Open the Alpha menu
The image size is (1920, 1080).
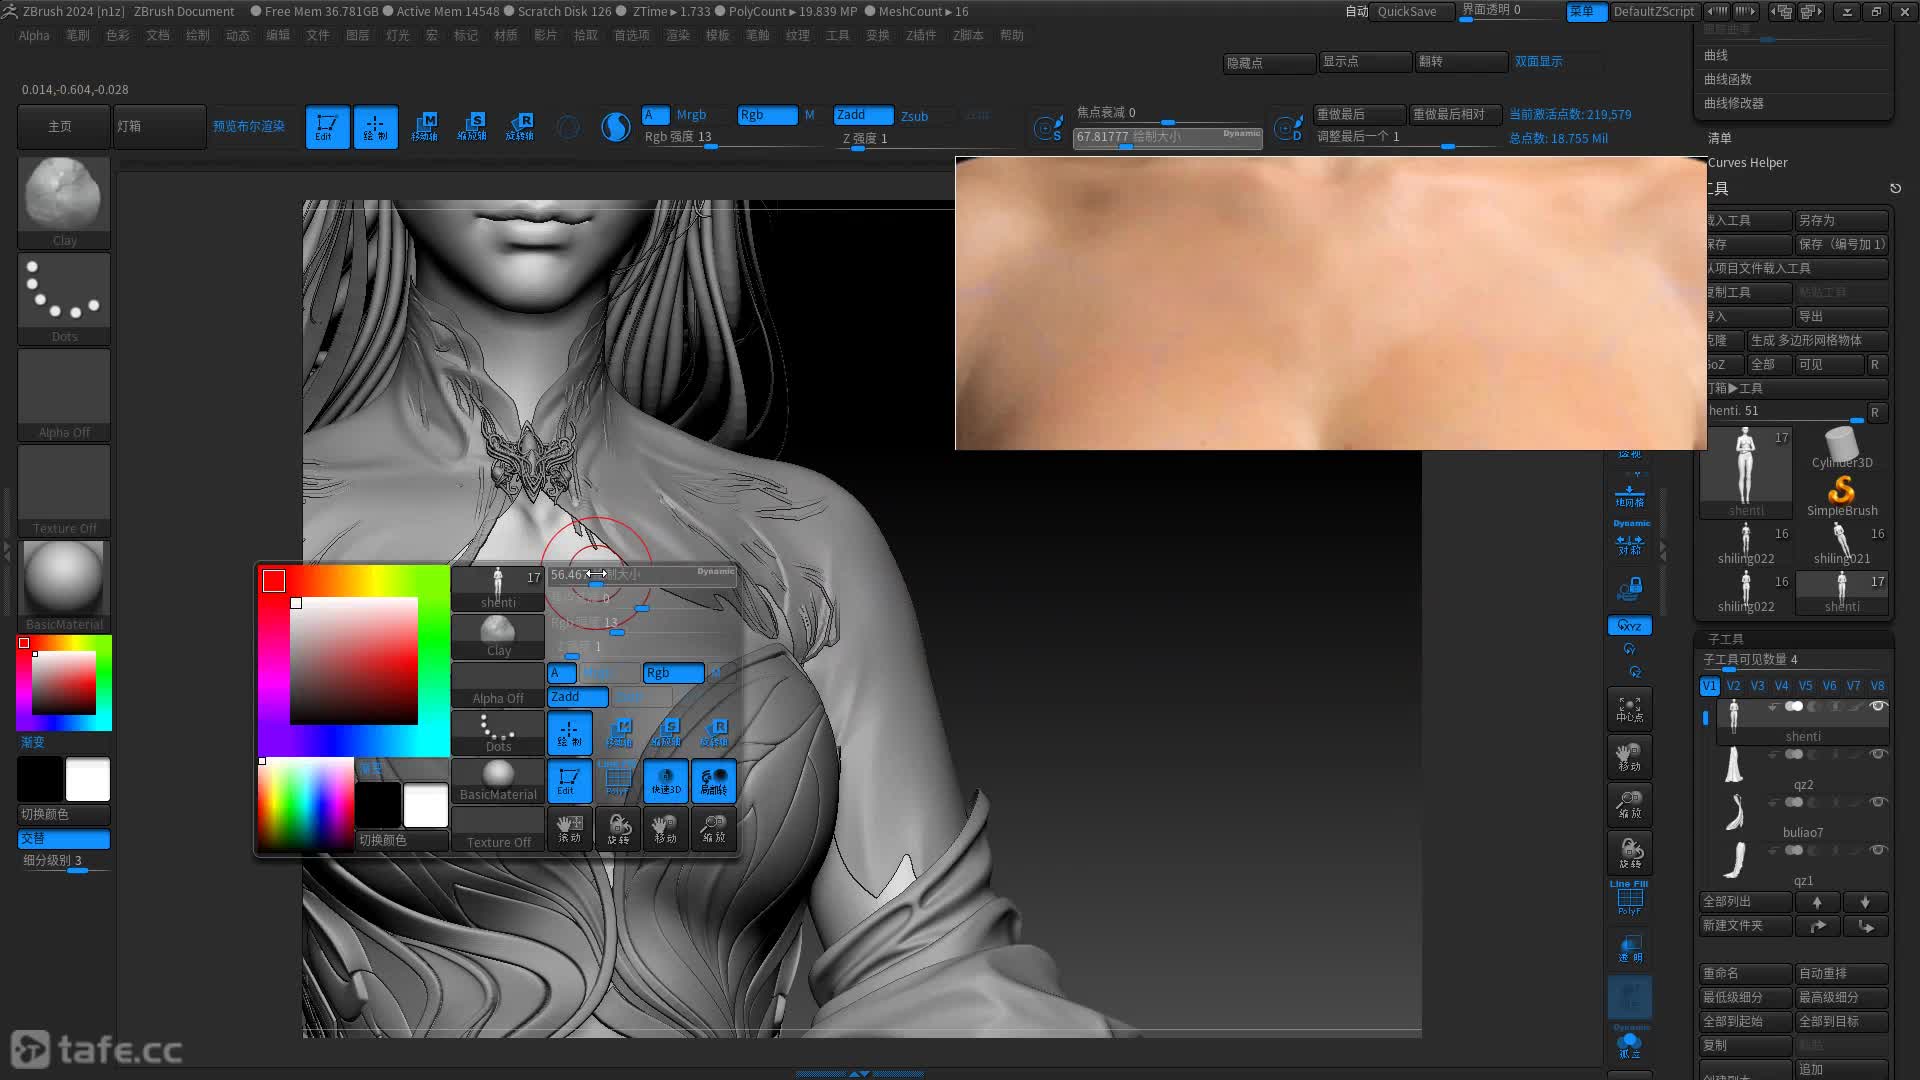point(34,35)
